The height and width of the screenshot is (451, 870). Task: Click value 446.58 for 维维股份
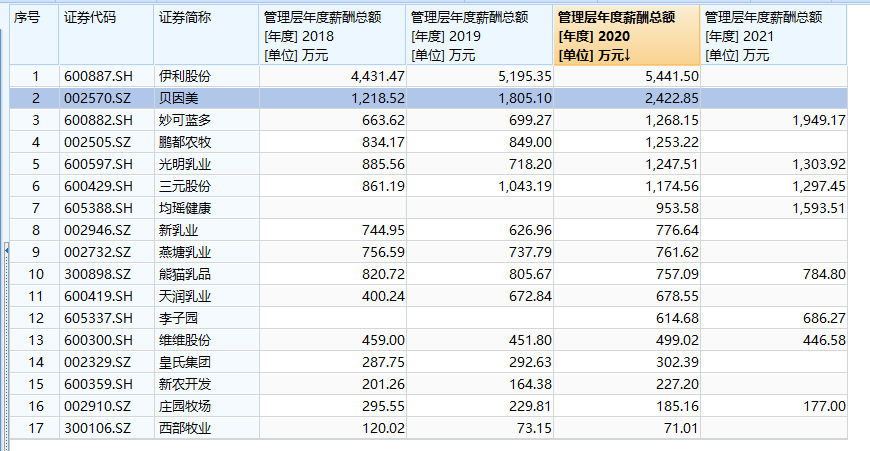point(825,340)
